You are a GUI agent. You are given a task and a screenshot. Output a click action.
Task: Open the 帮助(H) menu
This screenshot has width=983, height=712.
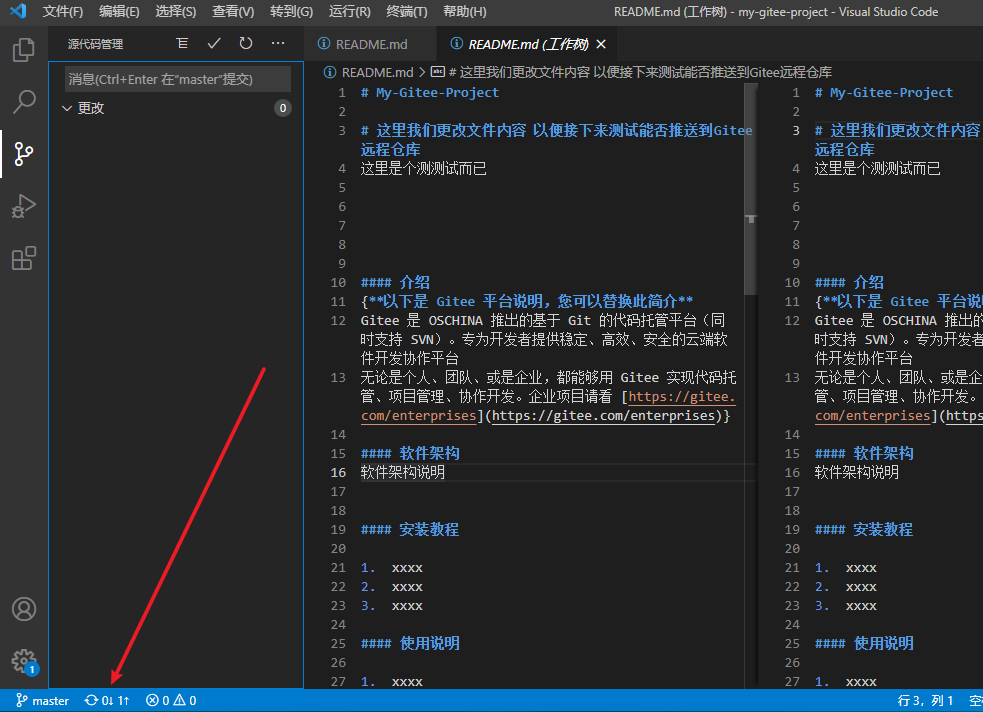(465, 11)
